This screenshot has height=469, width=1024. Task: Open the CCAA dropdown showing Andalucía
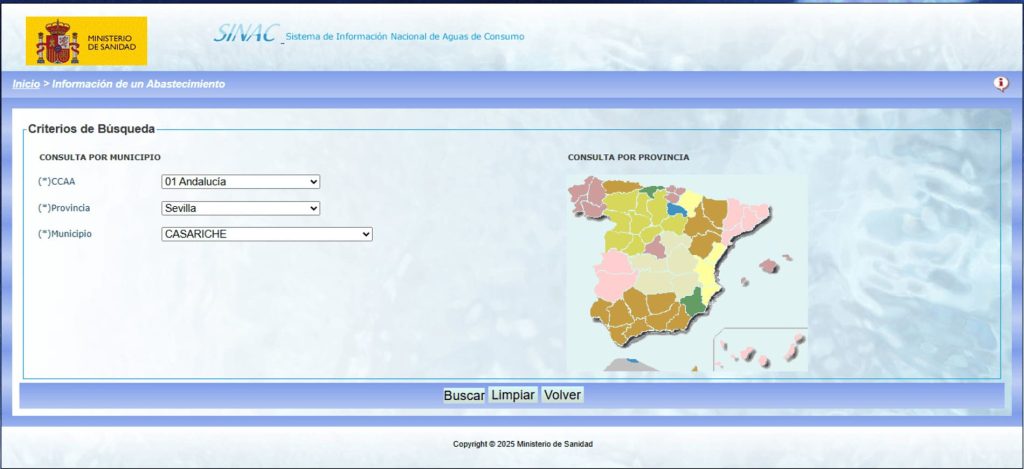click(x=240, y=182)
